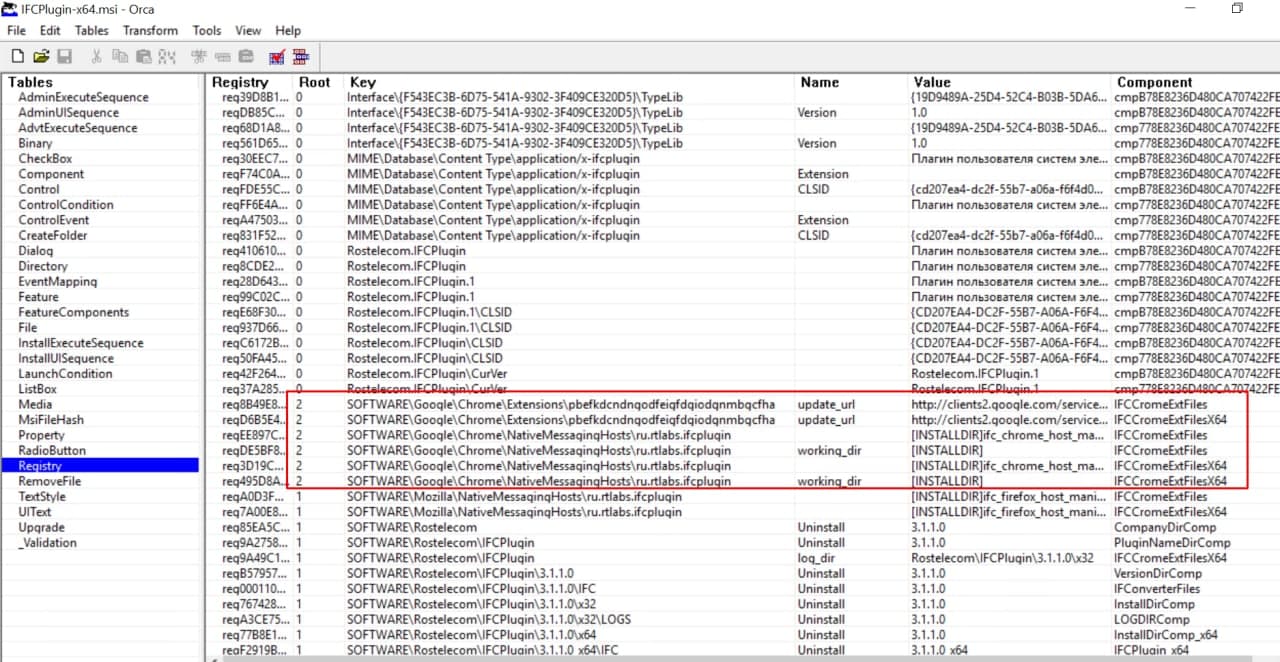Sort by the Root column header
Screen dimensions: 1280x662
click(315, 82)
